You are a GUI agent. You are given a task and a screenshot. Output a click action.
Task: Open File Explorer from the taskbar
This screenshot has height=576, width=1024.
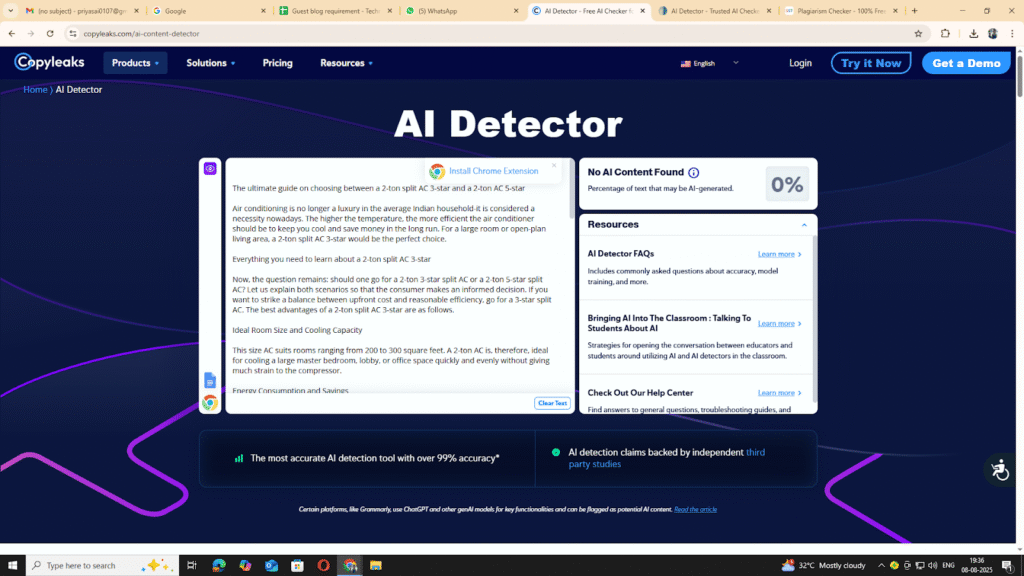pyautogui.click(x=376, y=566)
